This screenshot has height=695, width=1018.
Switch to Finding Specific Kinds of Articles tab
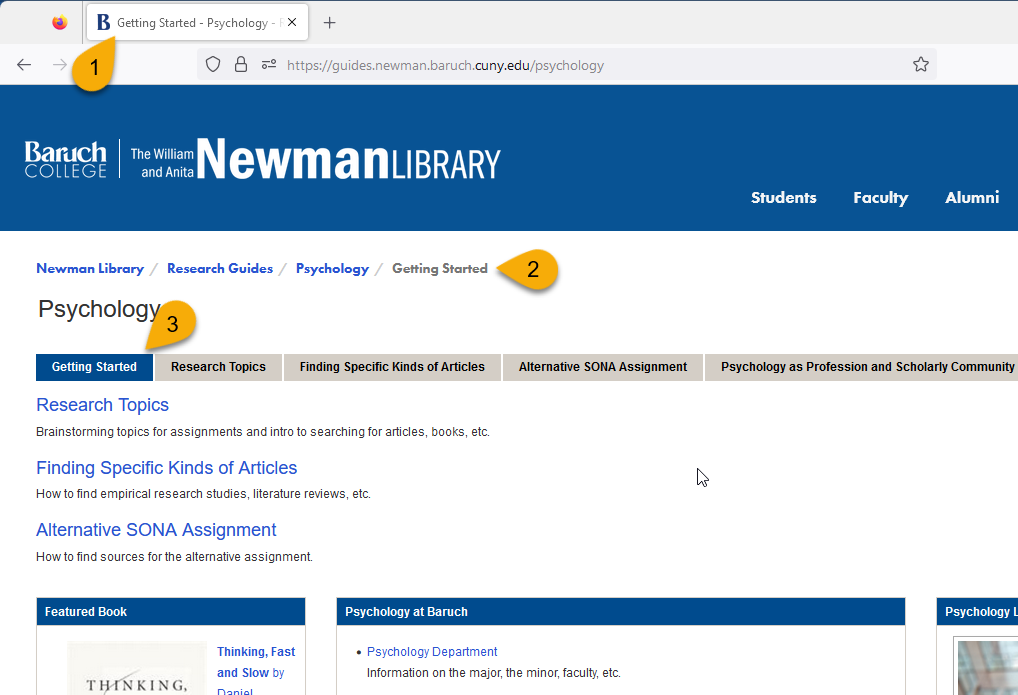point(392,367)
